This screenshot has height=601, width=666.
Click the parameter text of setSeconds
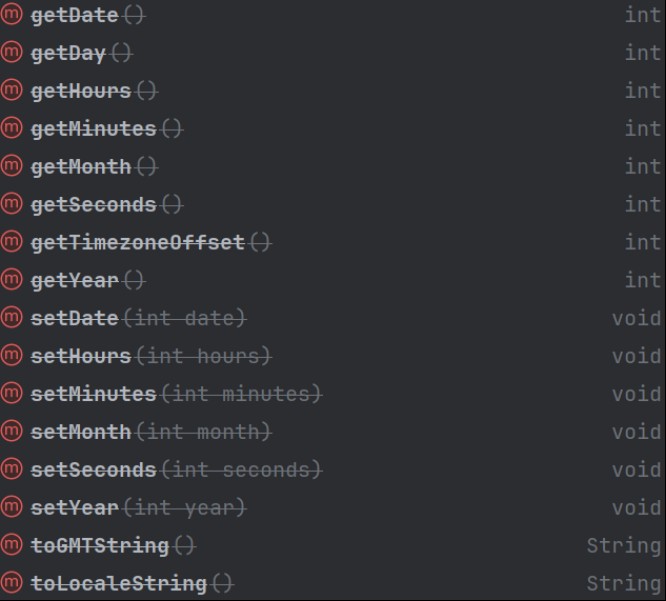tap(241, 470)
